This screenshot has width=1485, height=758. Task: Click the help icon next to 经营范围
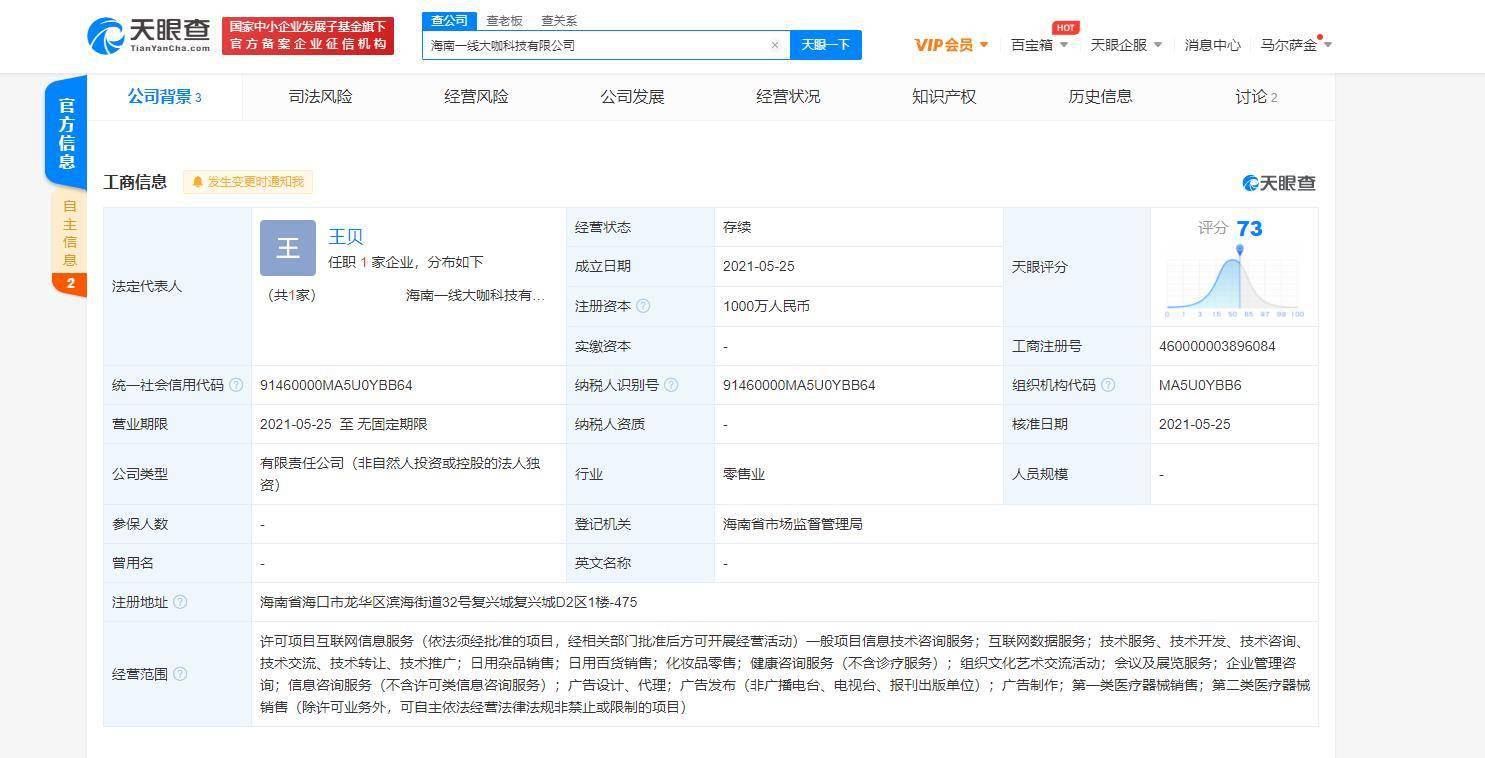tap(180, 674)
